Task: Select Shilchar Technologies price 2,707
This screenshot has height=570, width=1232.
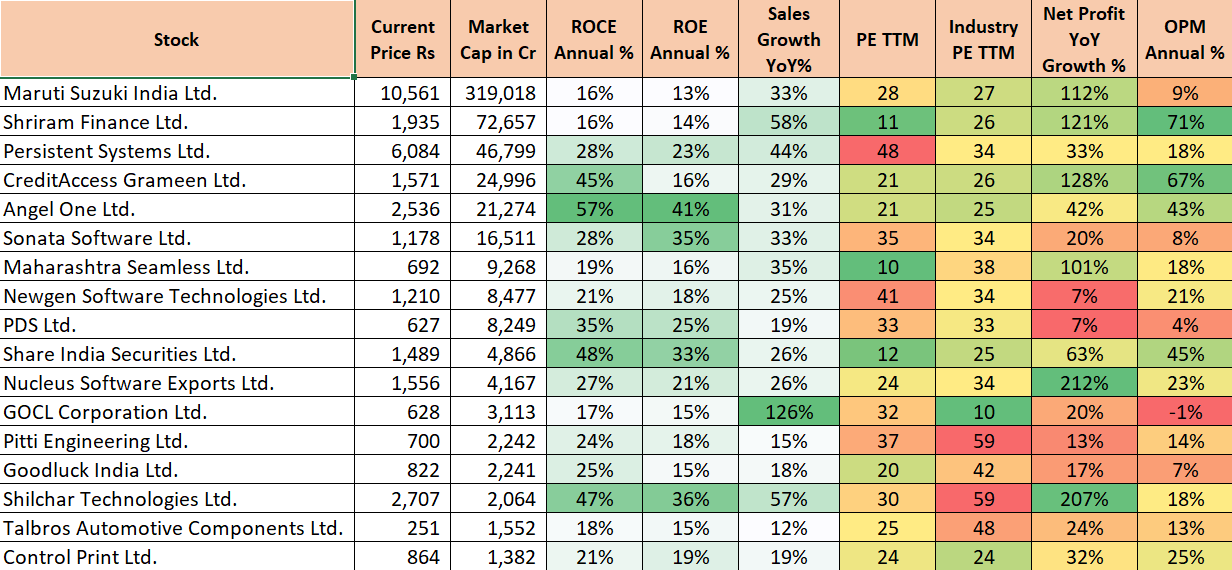Action: (403, 500)
